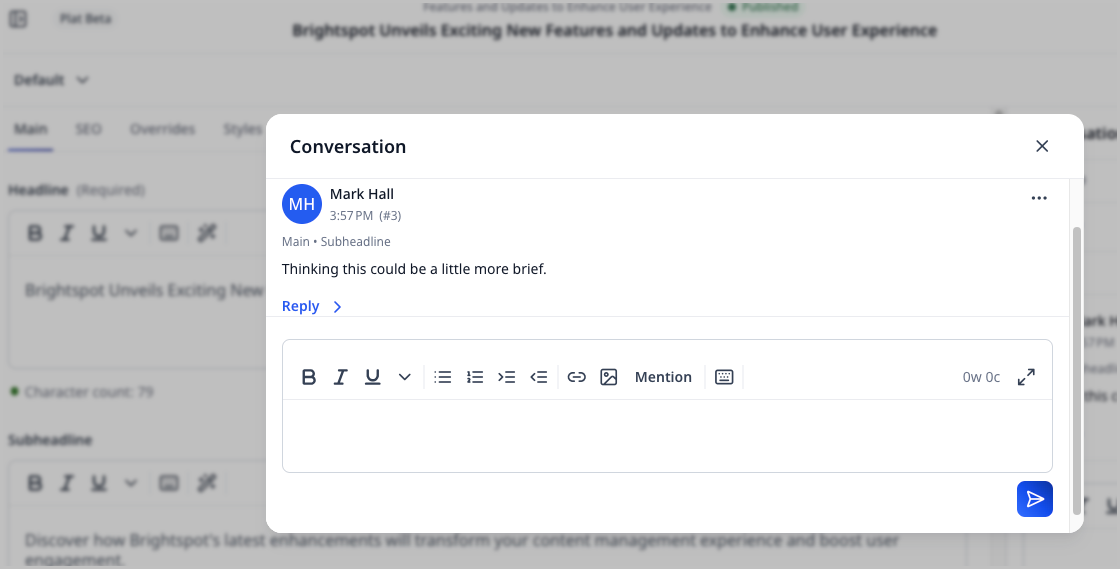
Task: Insert numbered list in reply editor
Action: (475, 377)
